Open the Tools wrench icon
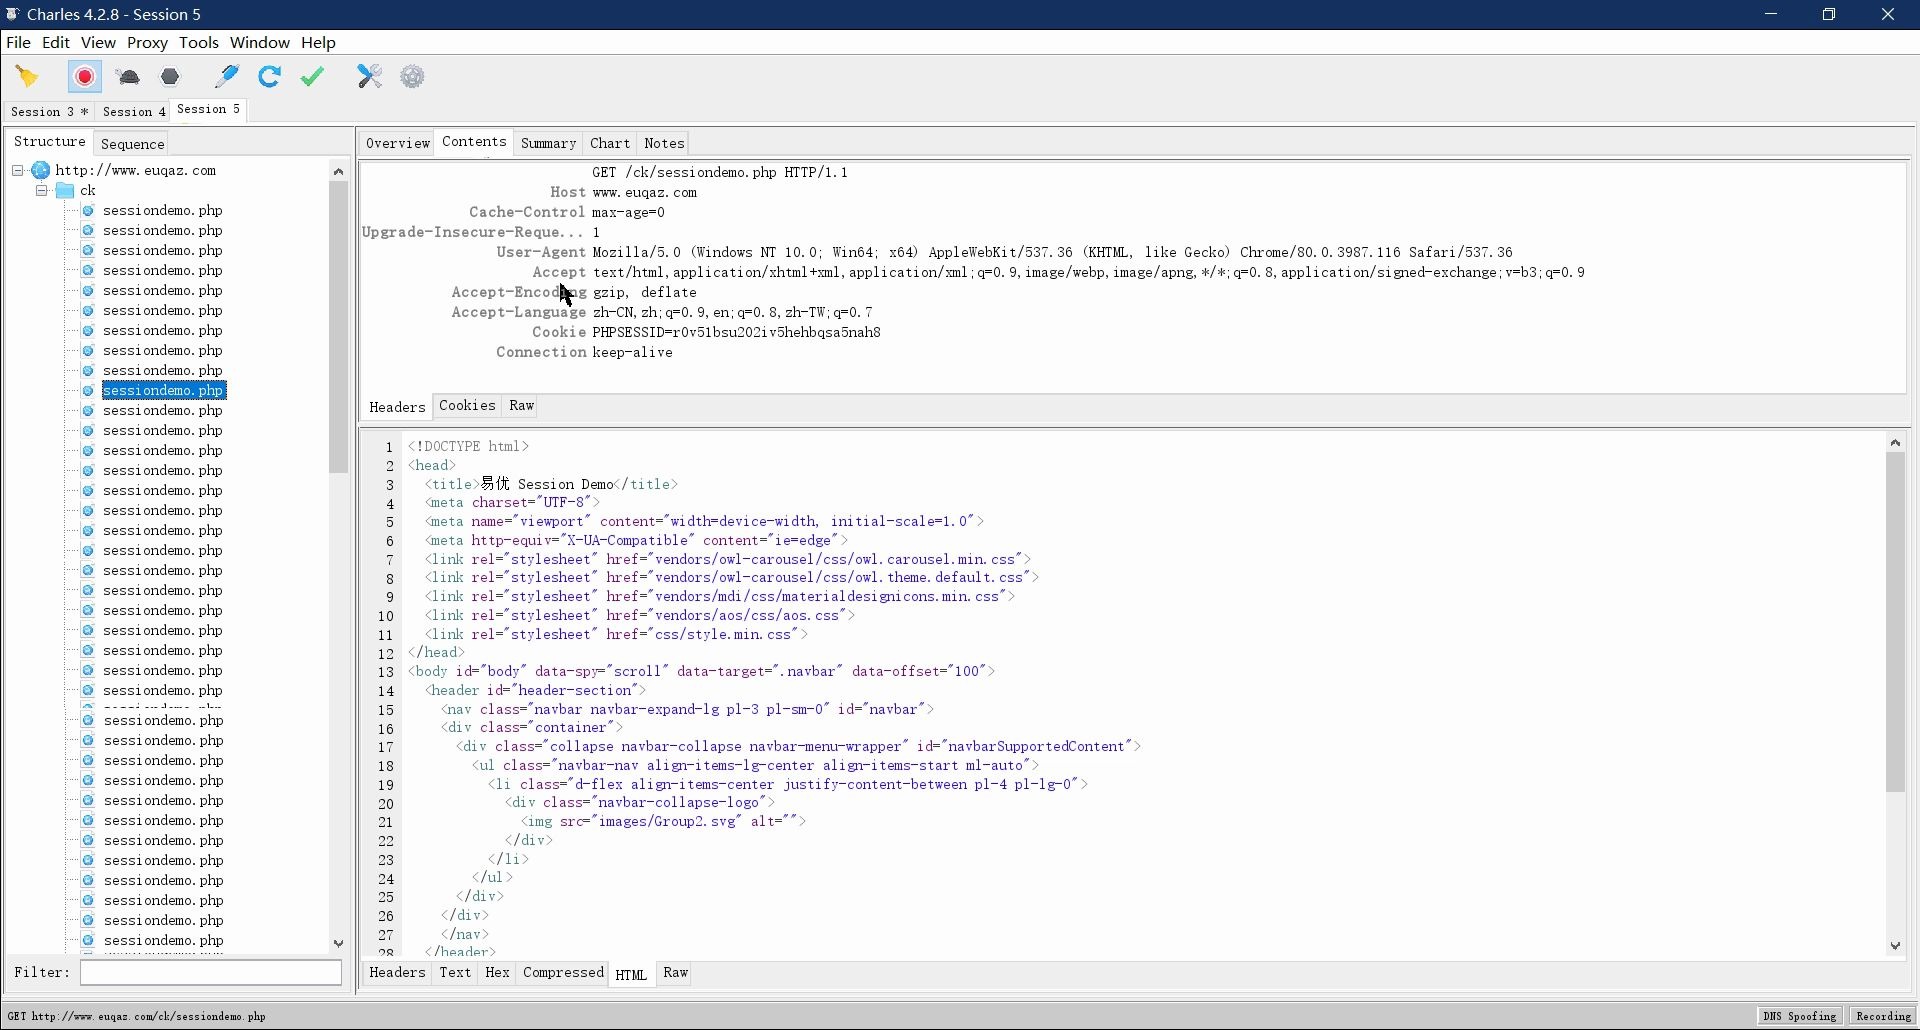The width and height of the screenshot is (1920, 1030). tap(370, 77)
